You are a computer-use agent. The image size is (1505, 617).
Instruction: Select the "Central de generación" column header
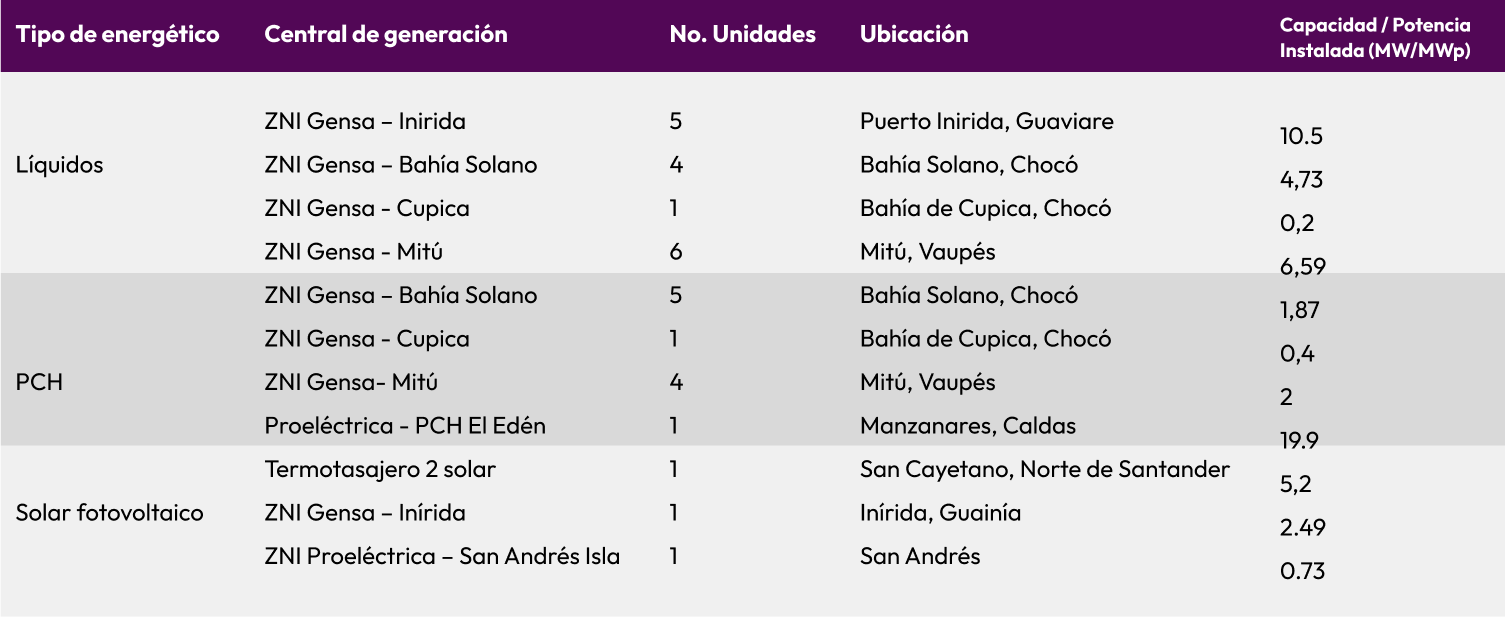[386, 34]
